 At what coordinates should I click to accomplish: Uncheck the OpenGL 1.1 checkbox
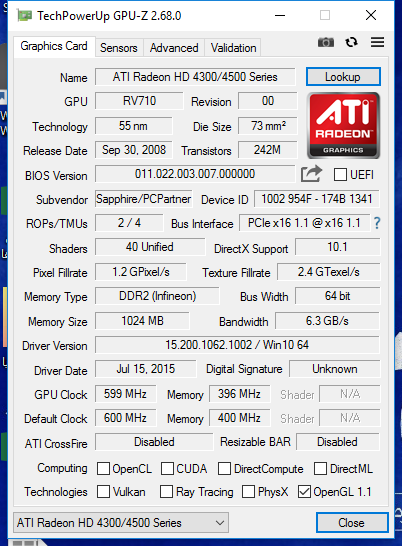point(304,492)
